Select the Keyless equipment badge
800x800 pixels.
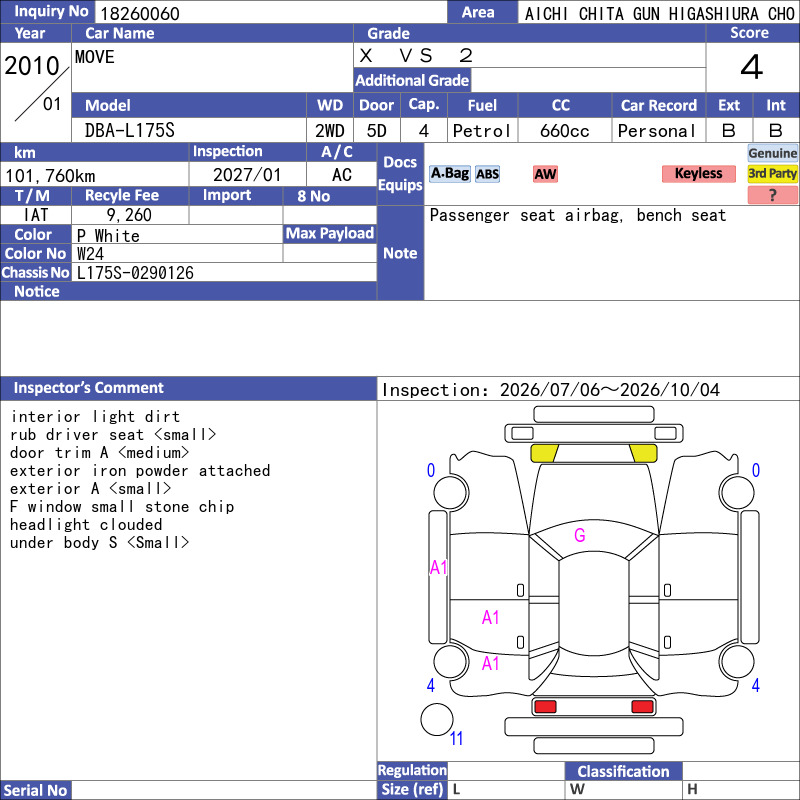point(698,173)
